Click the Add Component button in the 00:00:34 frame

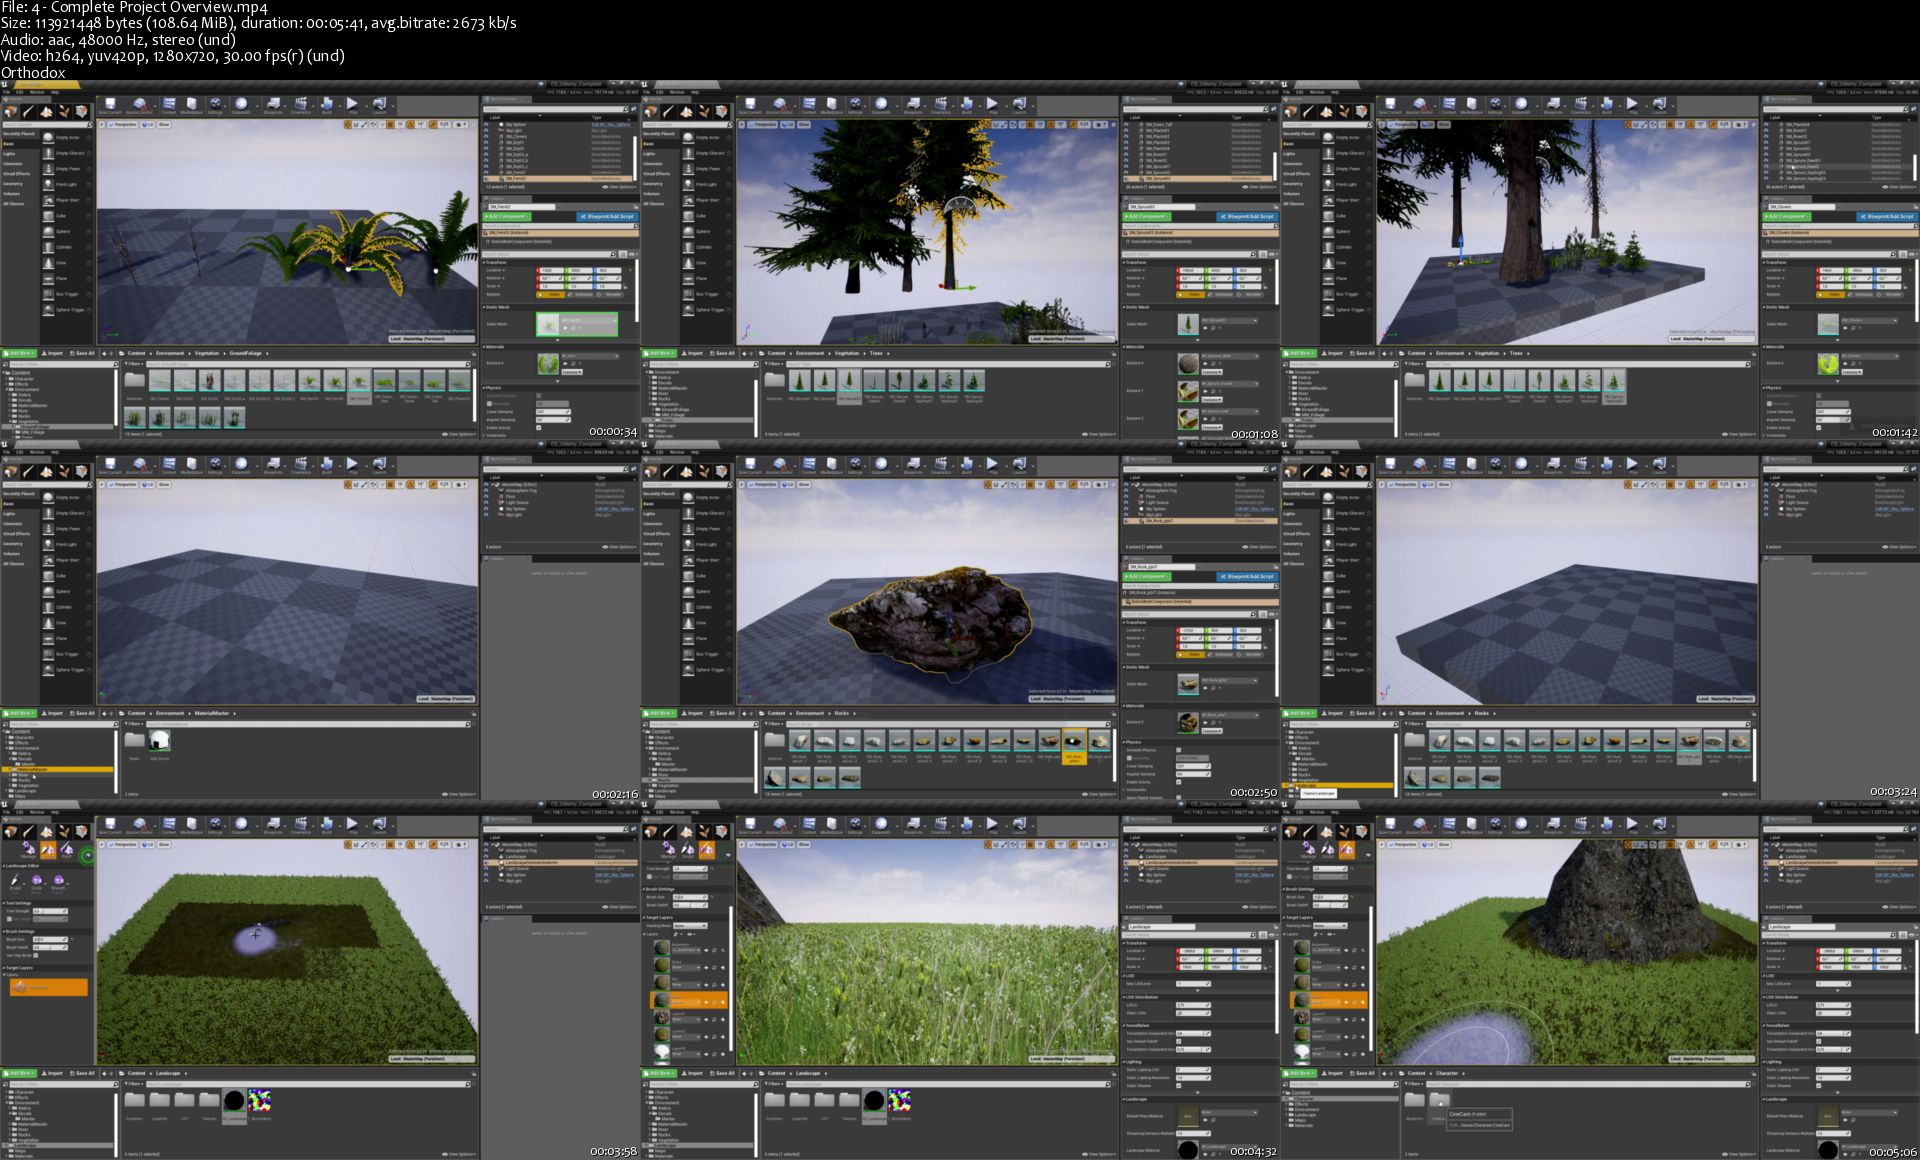click(508, 216)
